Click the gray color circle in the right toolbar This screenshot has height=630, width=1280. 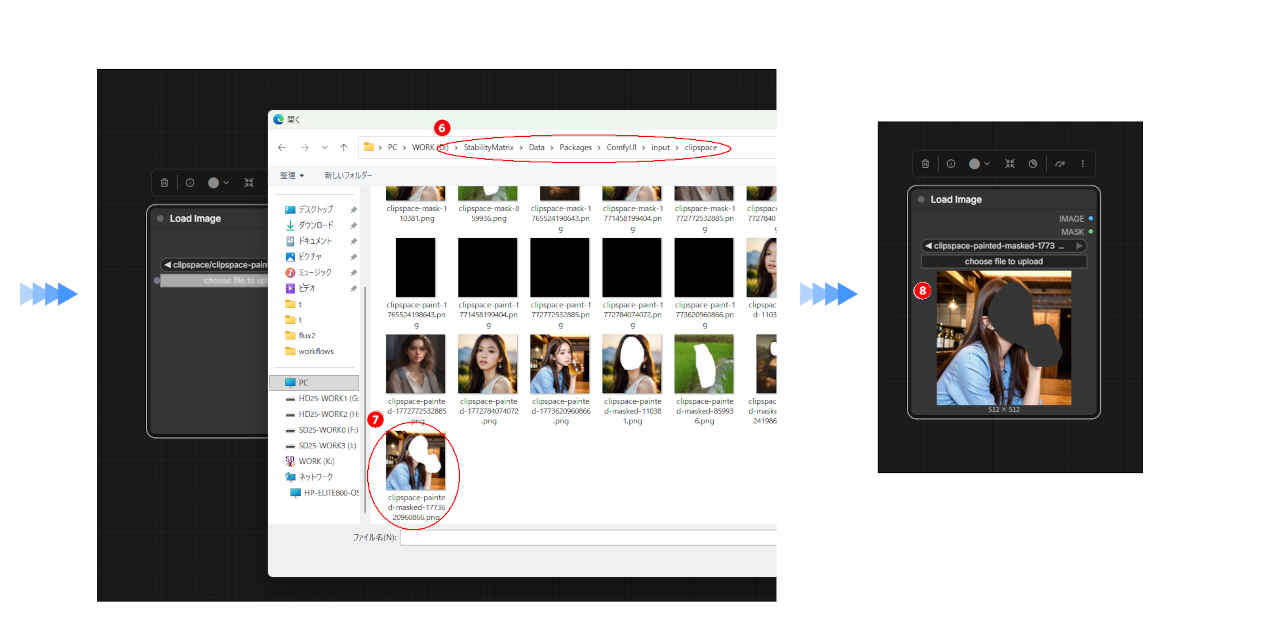point(974,163)
